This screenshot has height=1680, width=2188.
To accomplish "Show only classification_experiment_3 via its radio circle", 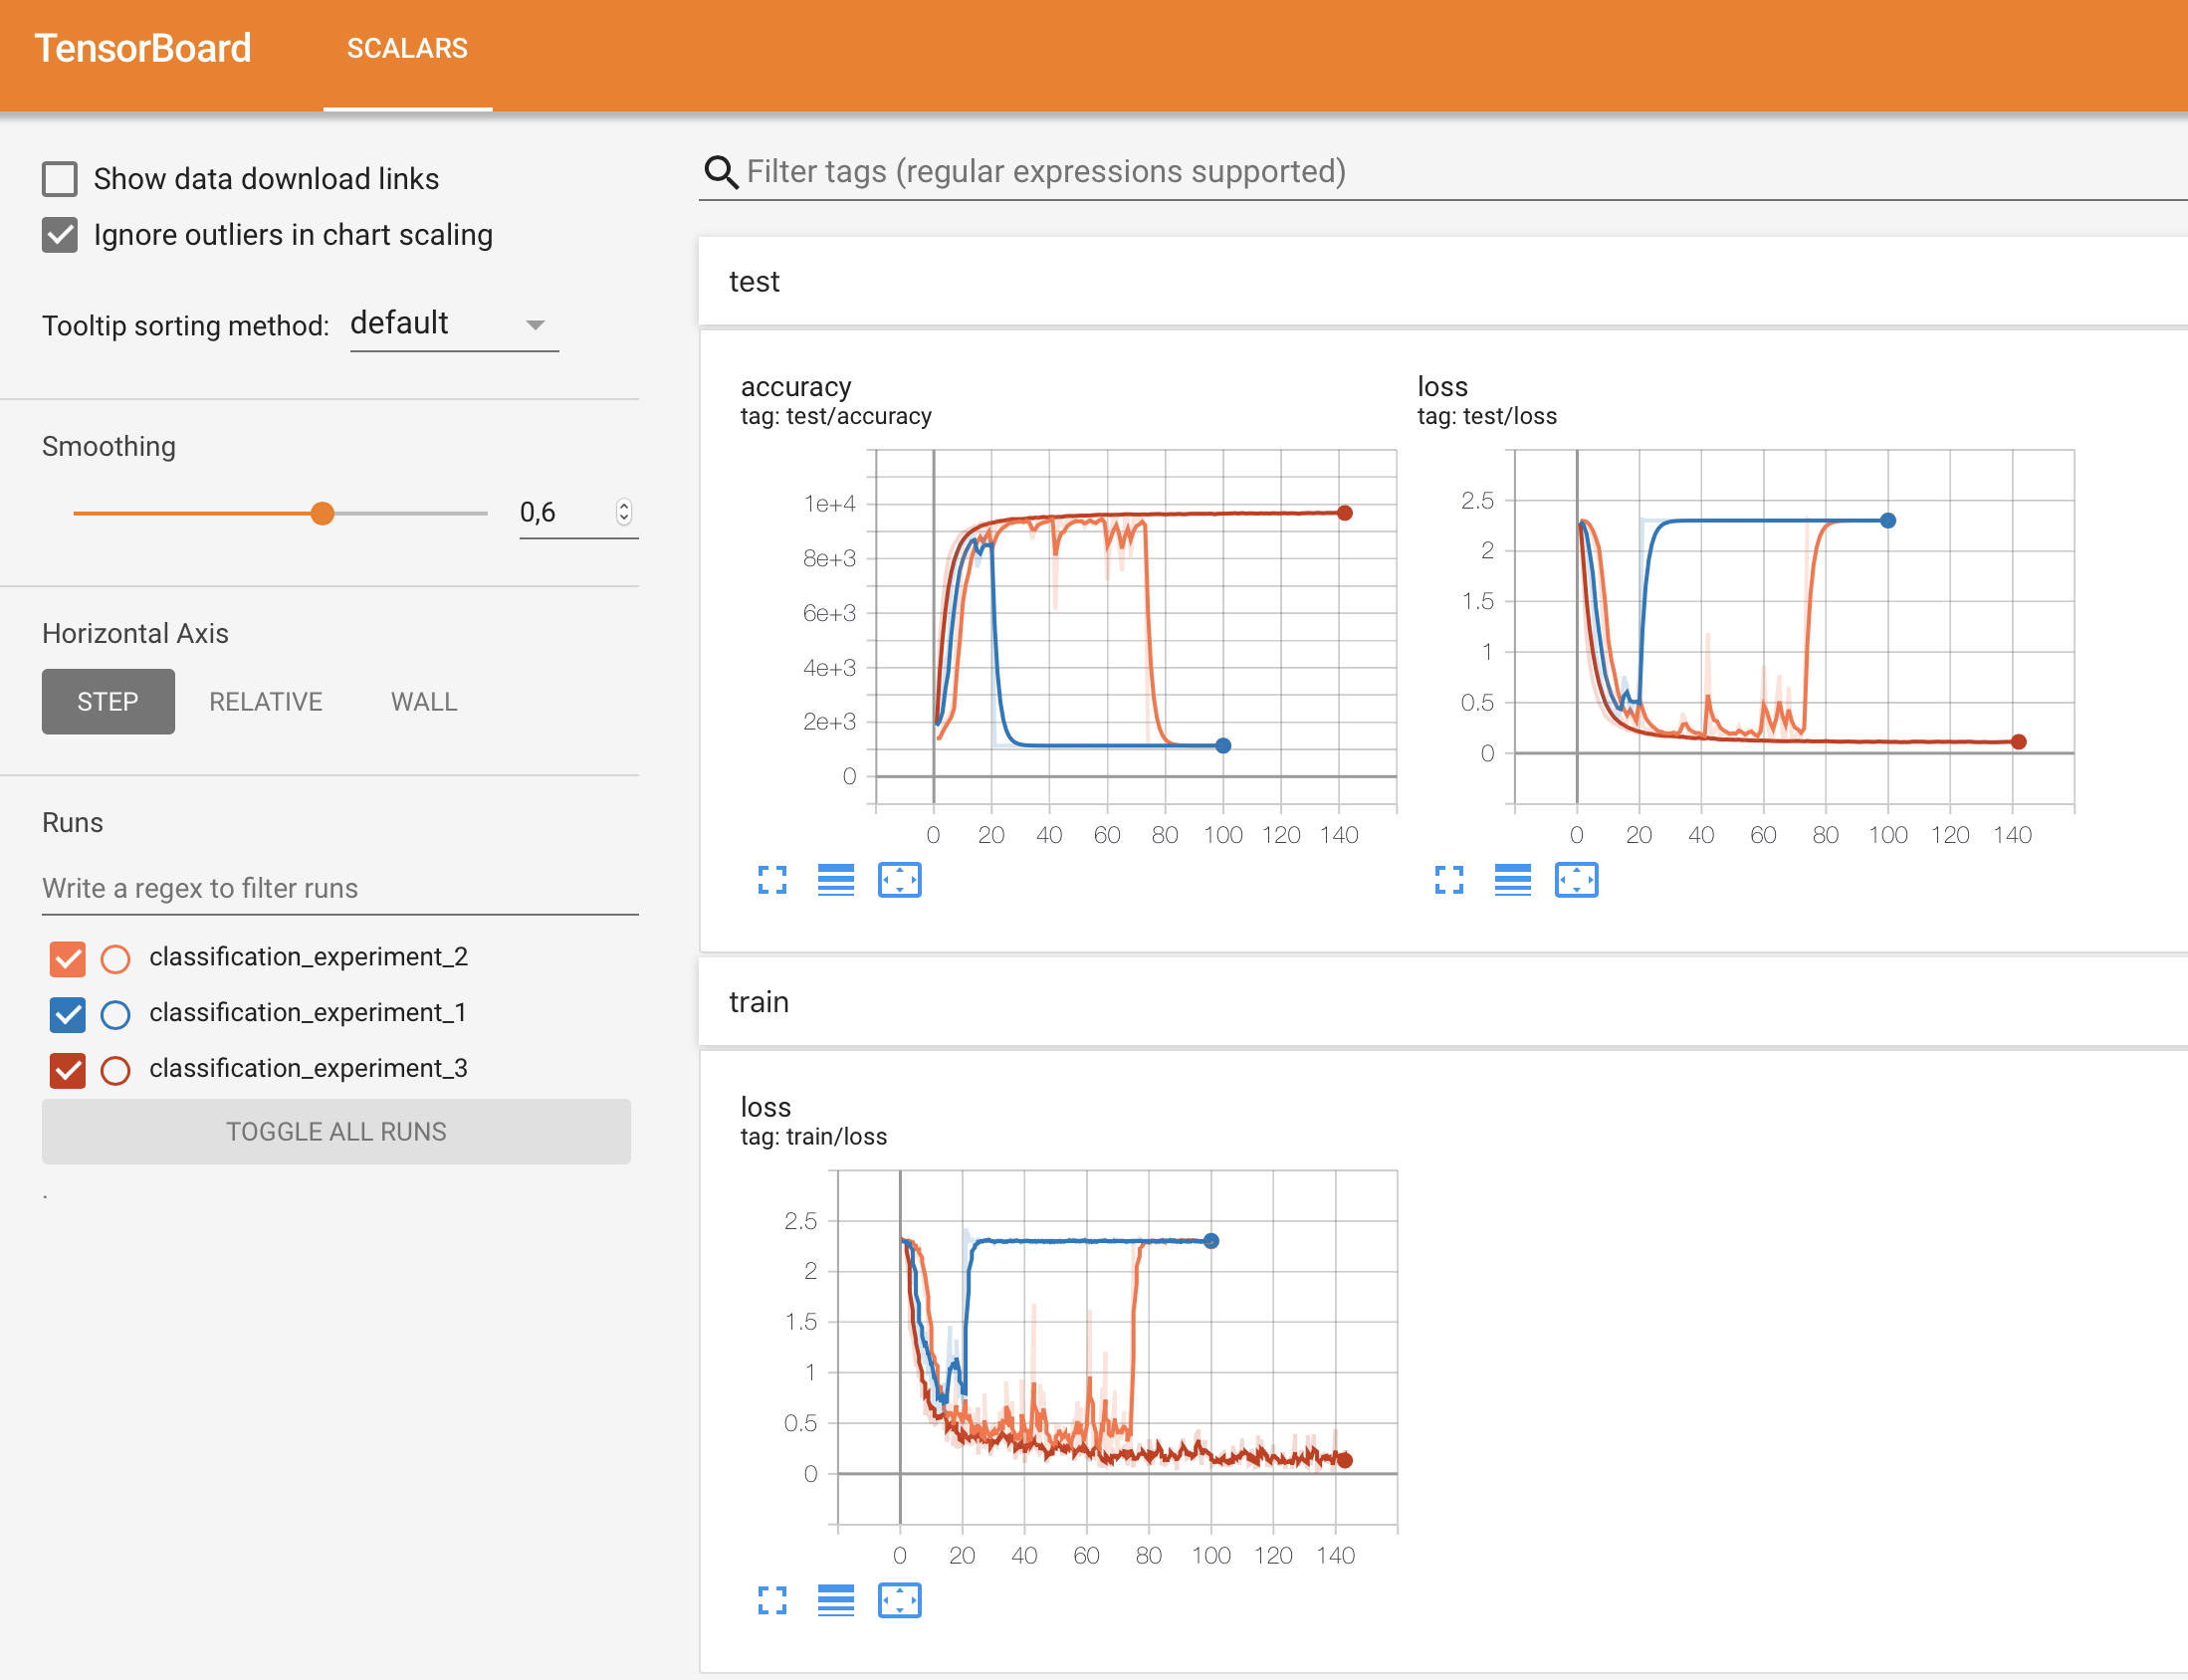I will [x=116, y=1070].
